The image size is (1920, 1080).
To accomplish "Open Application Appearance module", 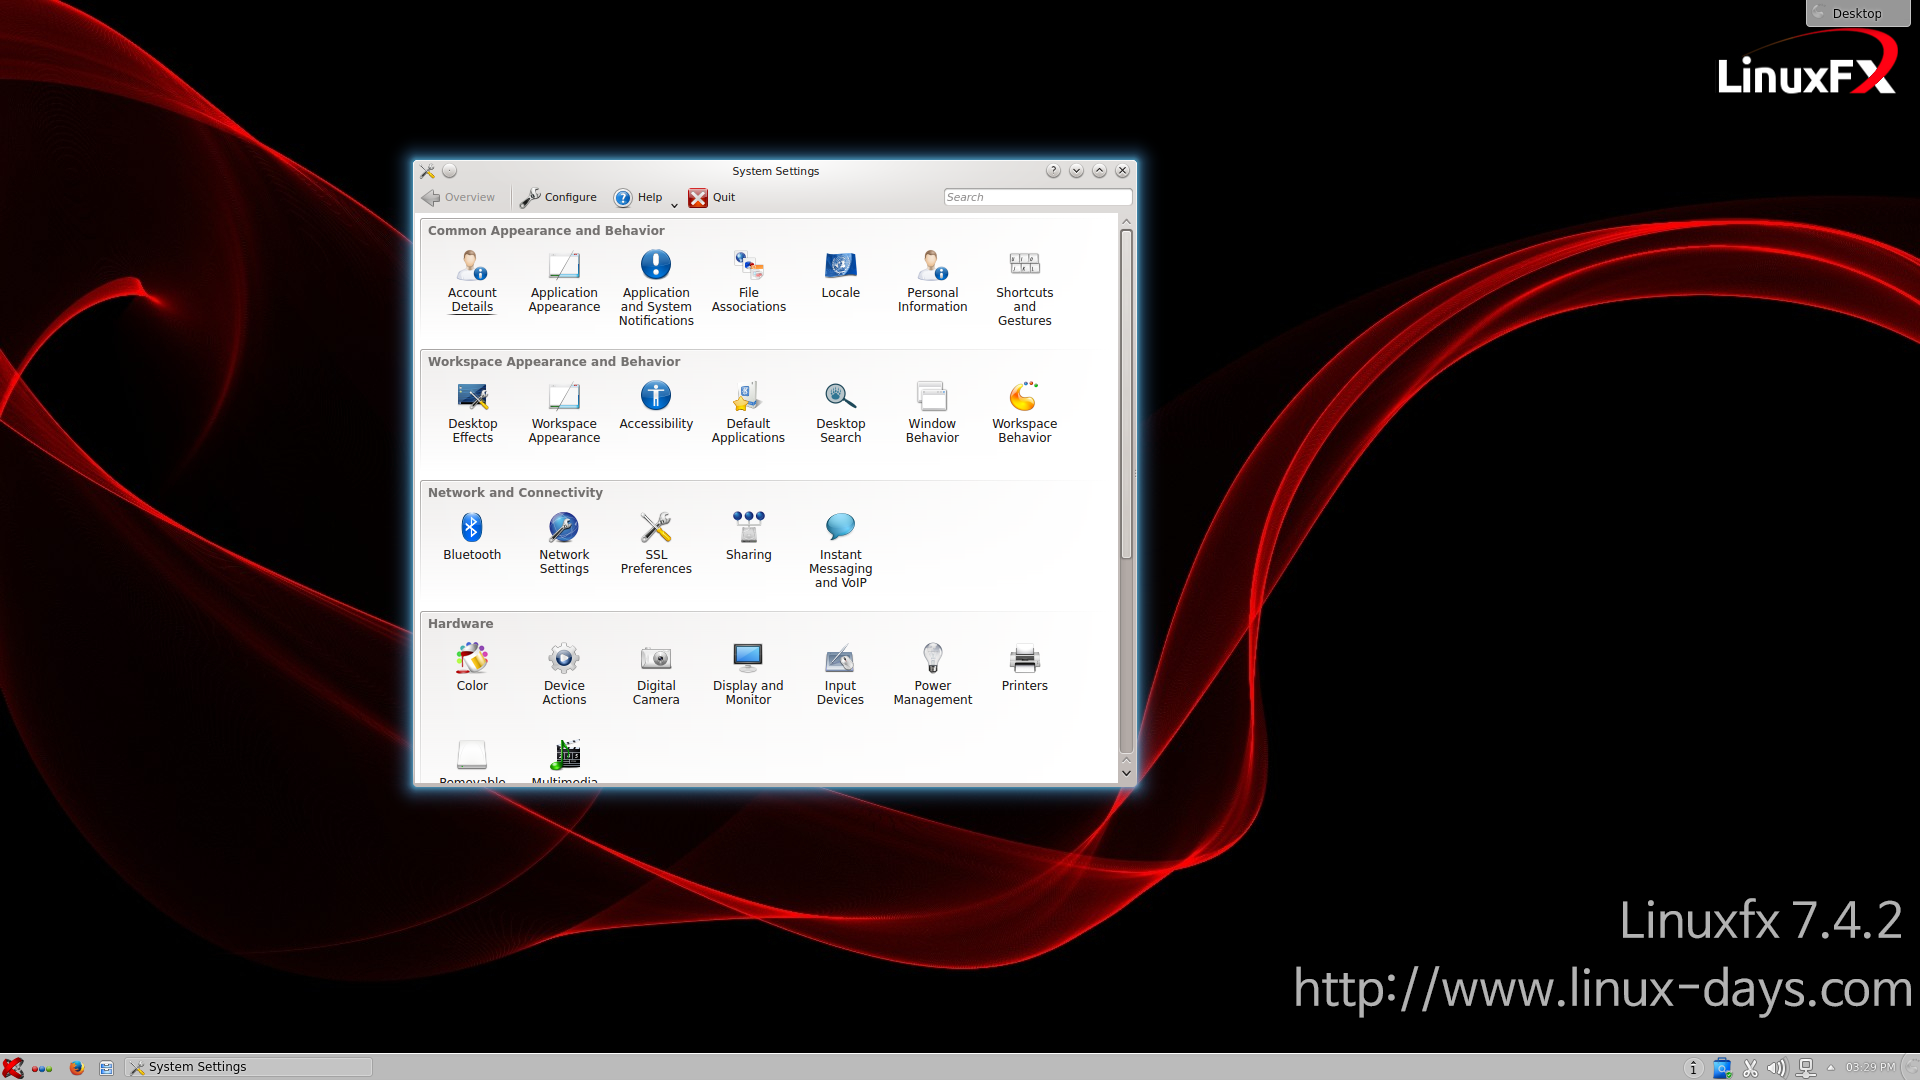I will click(564, 281).
